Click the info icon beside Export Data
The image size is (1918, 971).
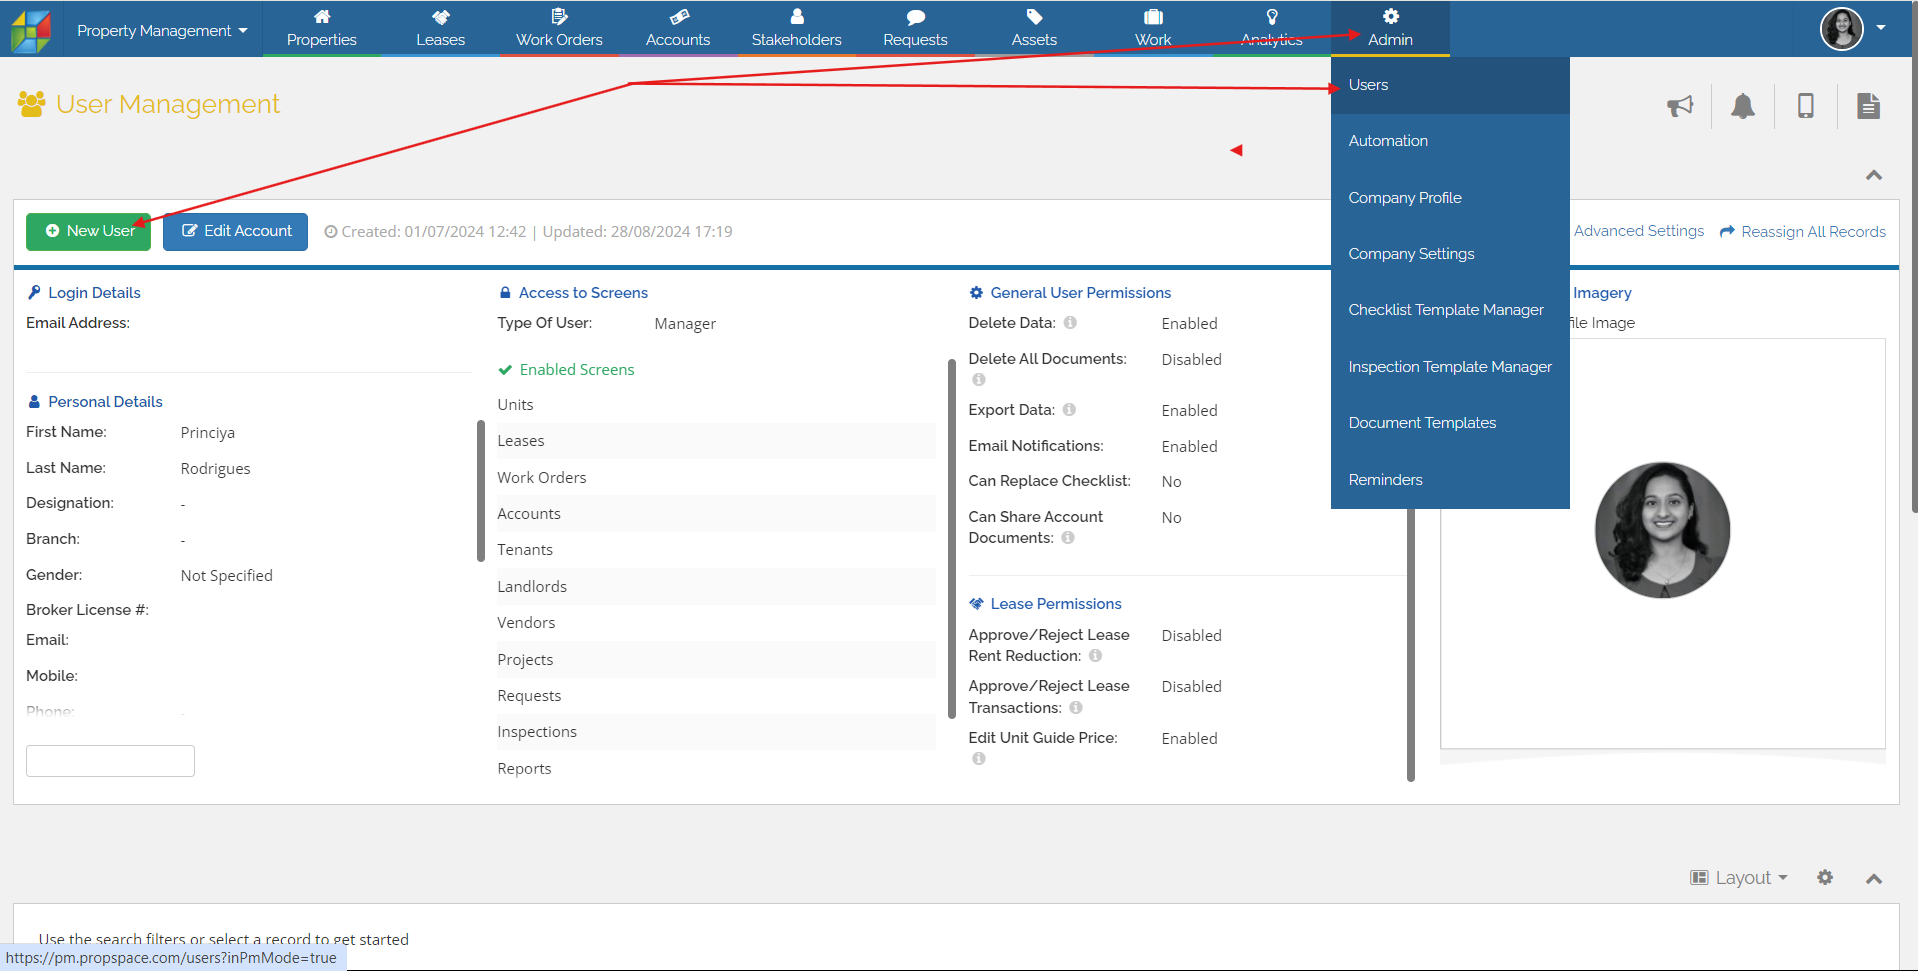point(1069,410)
